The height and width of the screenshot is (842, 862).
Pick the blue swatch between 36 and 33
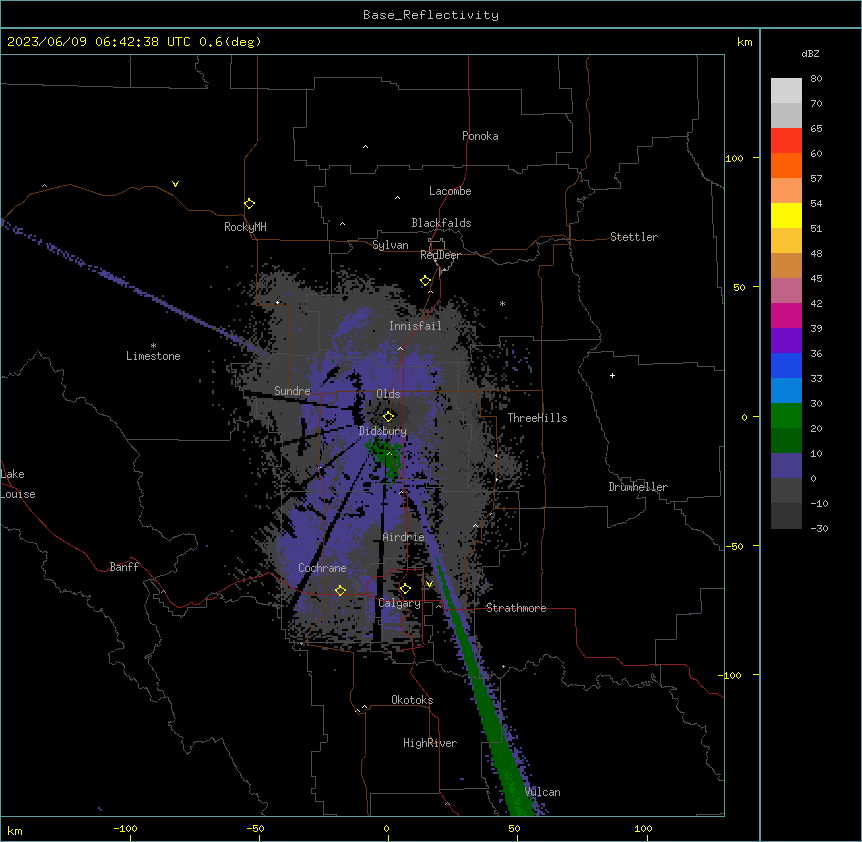pyautogui.click(x=786, y=365)
